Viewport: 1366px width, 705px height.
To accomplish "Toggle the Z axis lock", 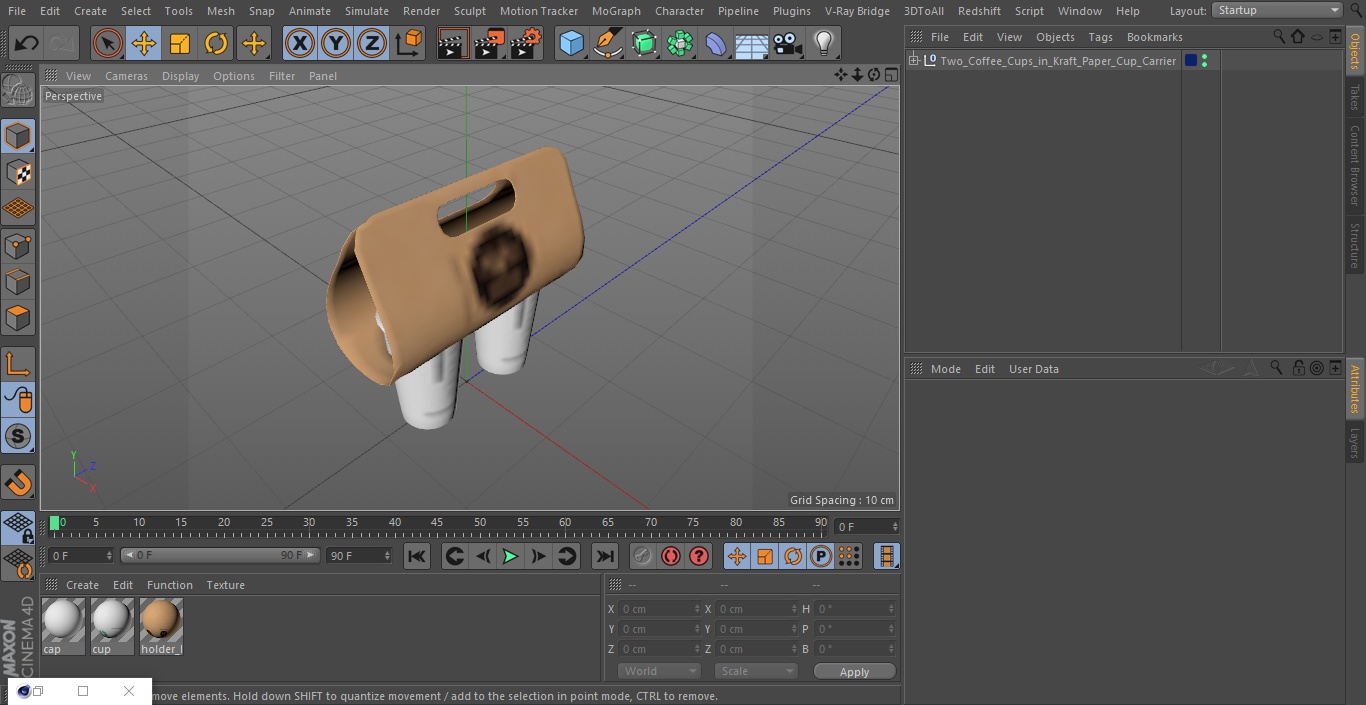I will point(372,43).
